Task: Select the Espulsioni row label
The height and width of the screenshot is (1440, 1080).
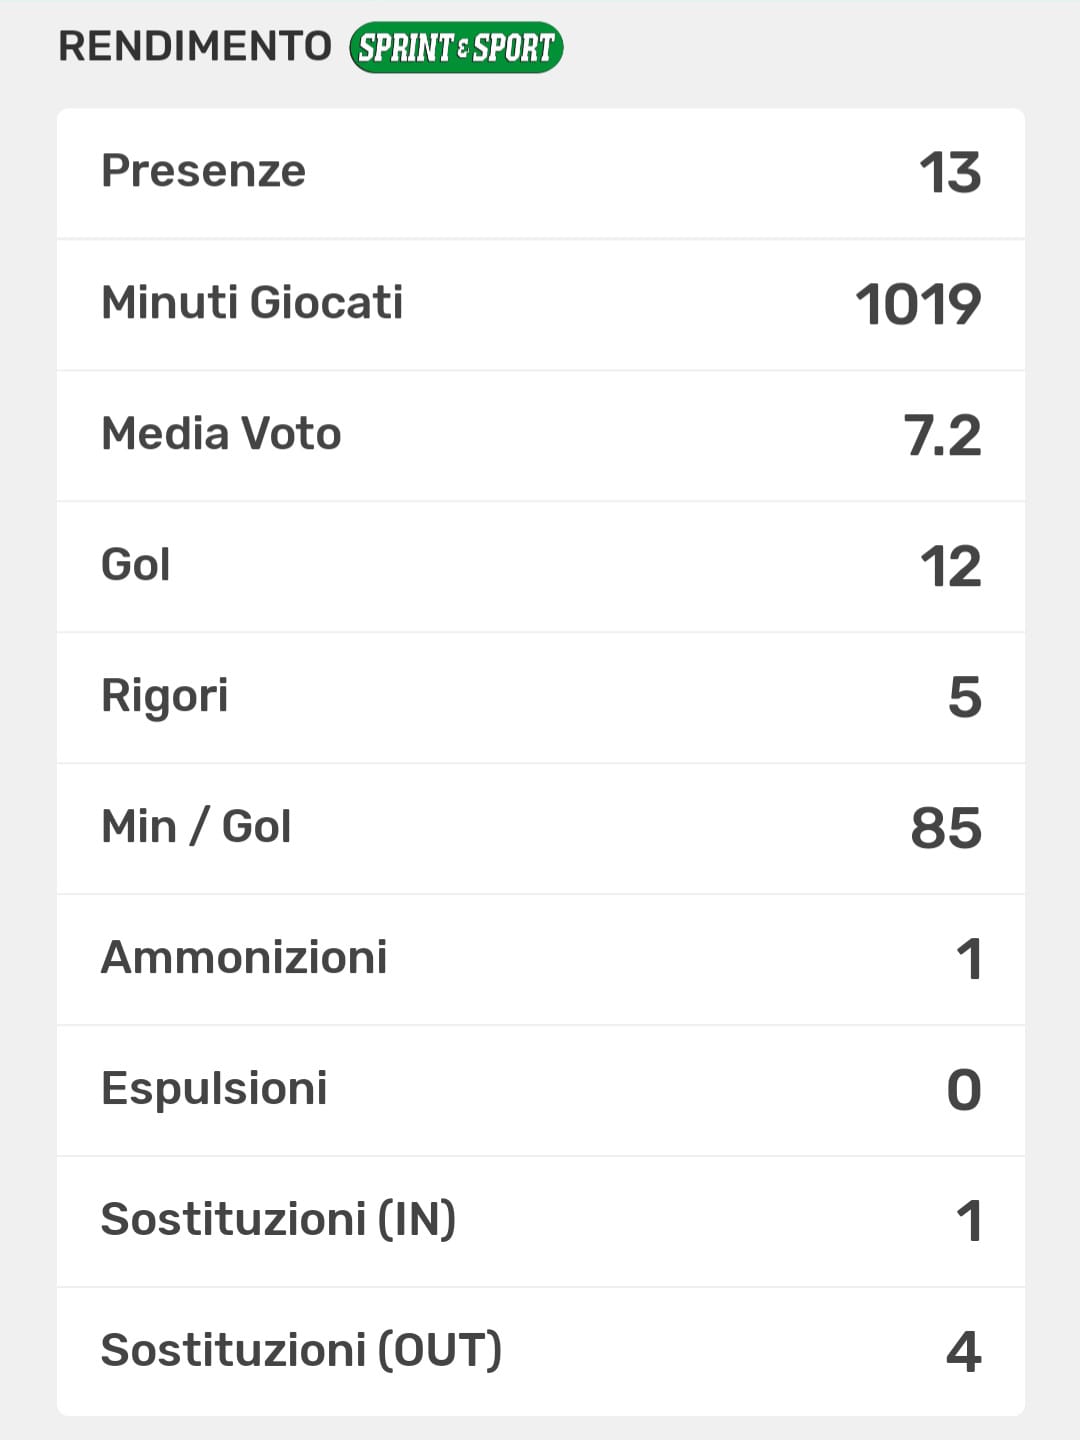Action: click(x=214, y=1089)
